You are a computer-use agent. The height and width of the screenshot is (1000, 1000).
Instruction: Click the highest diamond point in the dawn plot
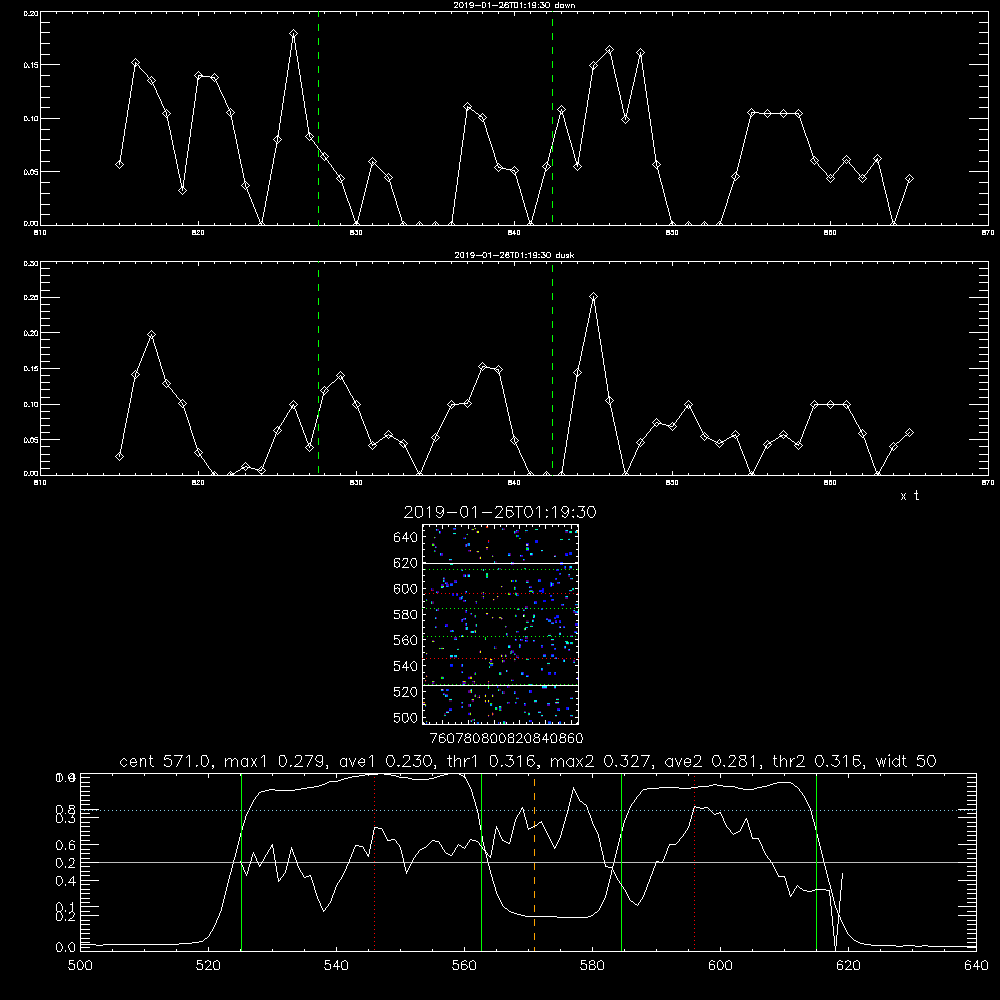[x=293, y=33]
